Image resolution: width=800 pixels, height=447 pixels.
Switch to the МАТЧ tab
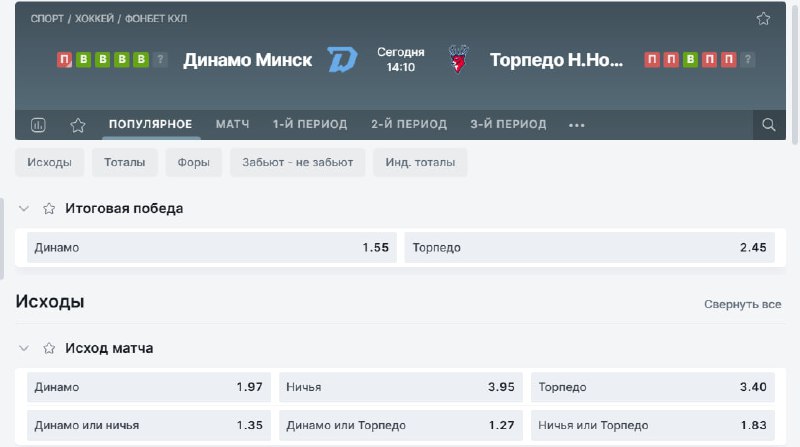pyautogui.click(x=233, y=124)
